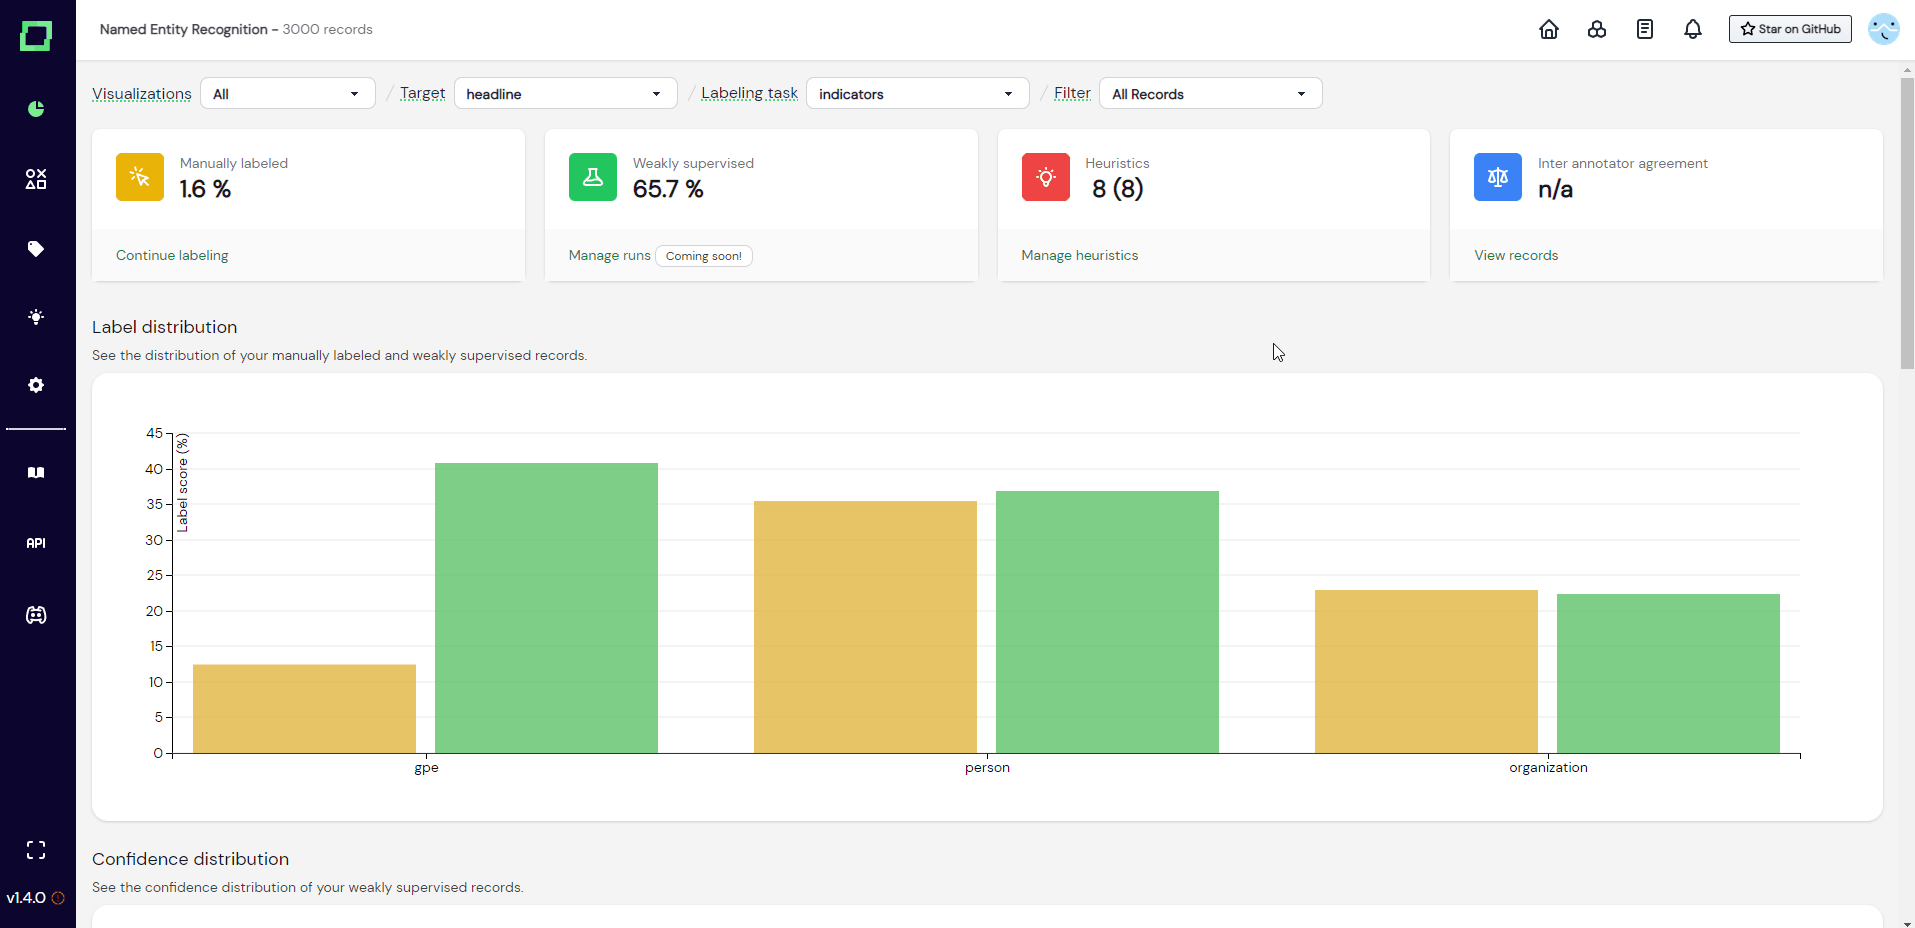
Task: Open the API sidebar icon
Action: coord(36,543)
